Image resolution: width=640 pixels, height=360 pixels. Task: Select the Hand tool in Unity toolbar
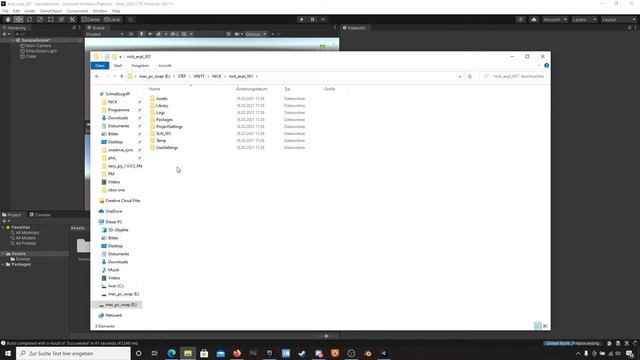pyautogui.click(x=8, y=20)
